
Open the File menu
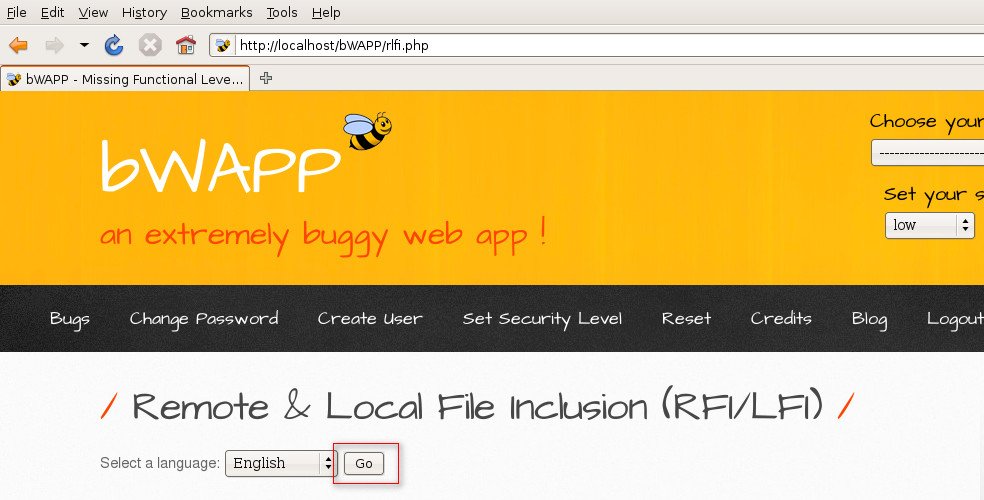click(x=16, y=13)
